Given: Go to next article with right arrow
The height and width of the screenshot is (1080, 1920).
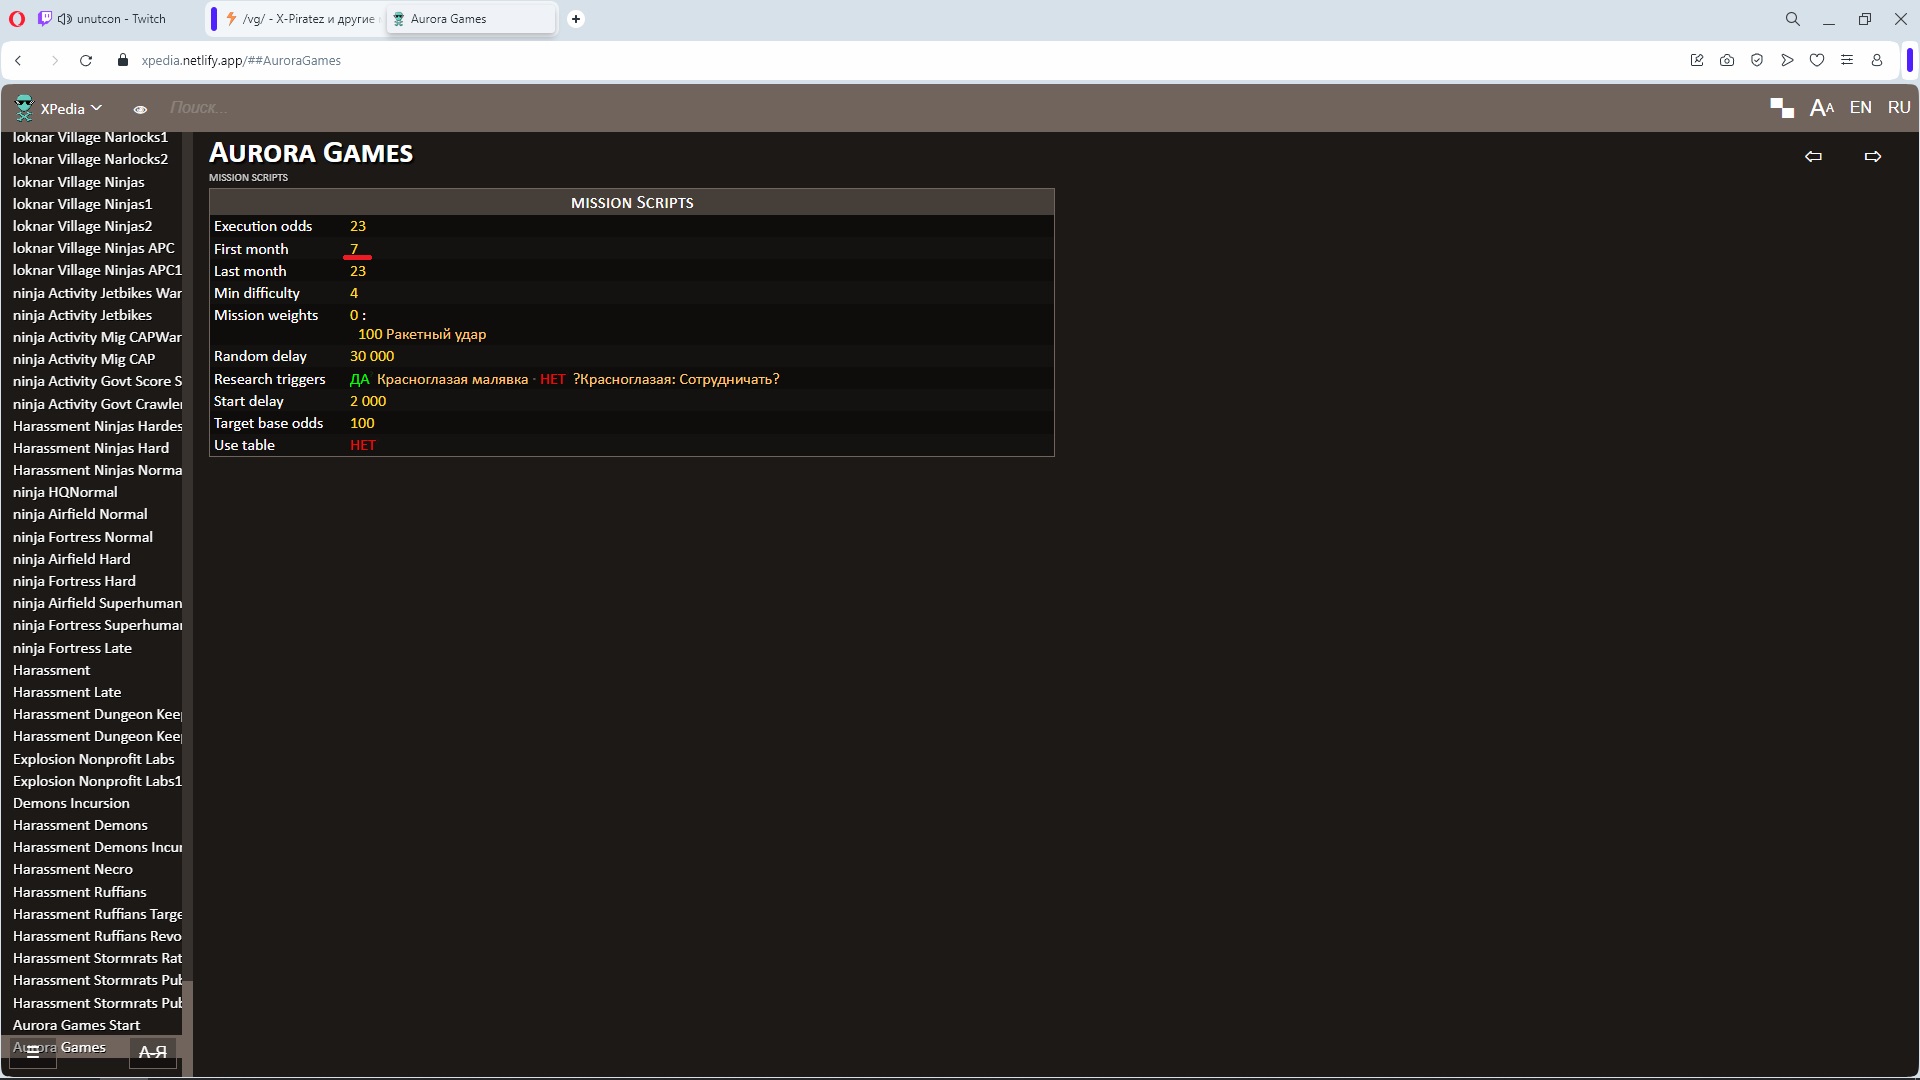Looking at the screenshot, I should [x=1872, y=156].
